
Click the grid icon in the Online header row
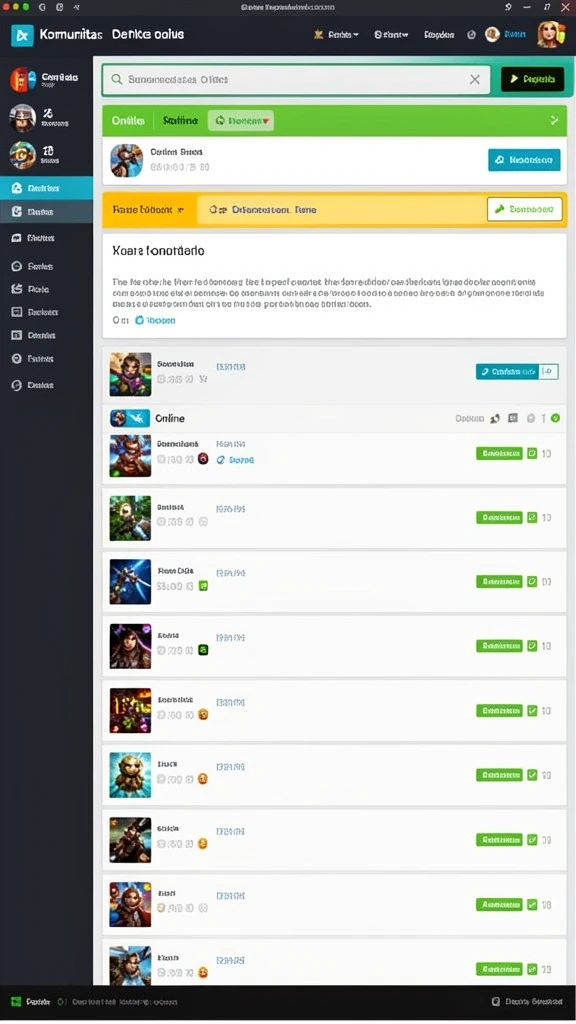(513, 418)
